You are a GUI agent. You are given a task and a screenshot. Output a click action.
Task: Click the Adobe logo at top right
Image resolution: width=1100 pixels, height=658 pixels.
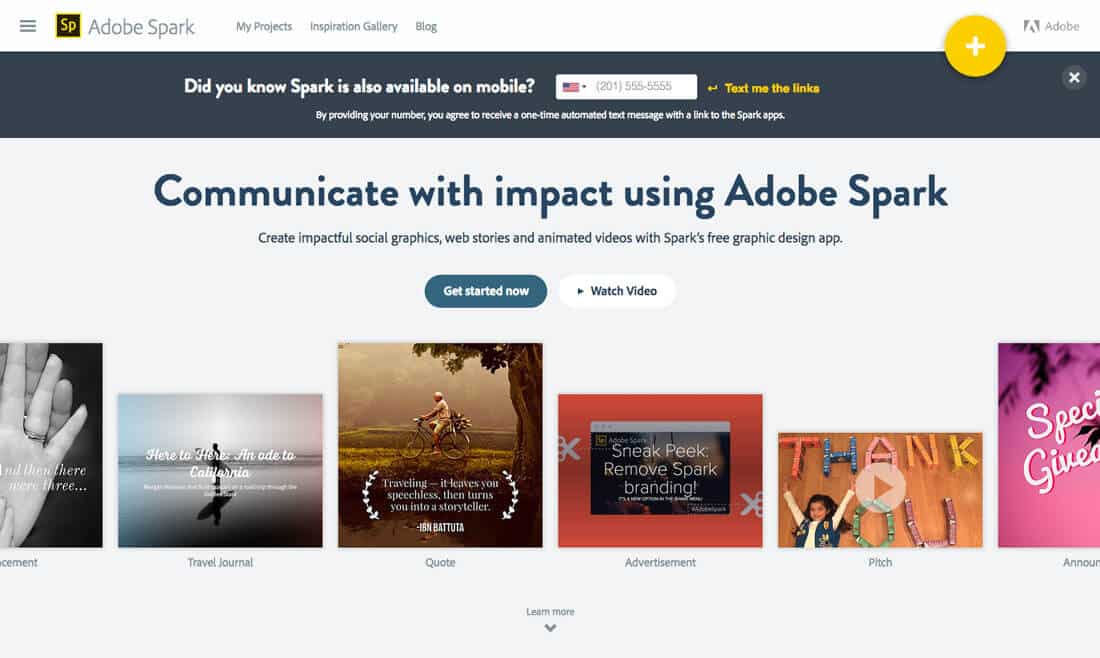point(1053,26)
